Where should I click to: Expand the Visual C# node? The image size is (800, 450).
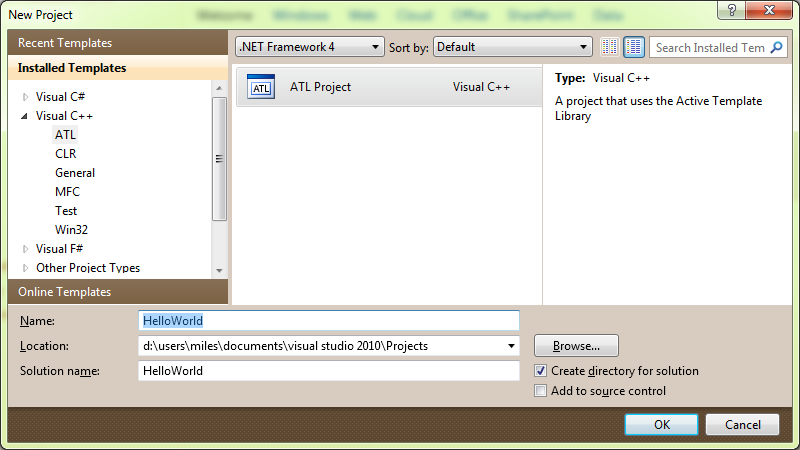25,97
